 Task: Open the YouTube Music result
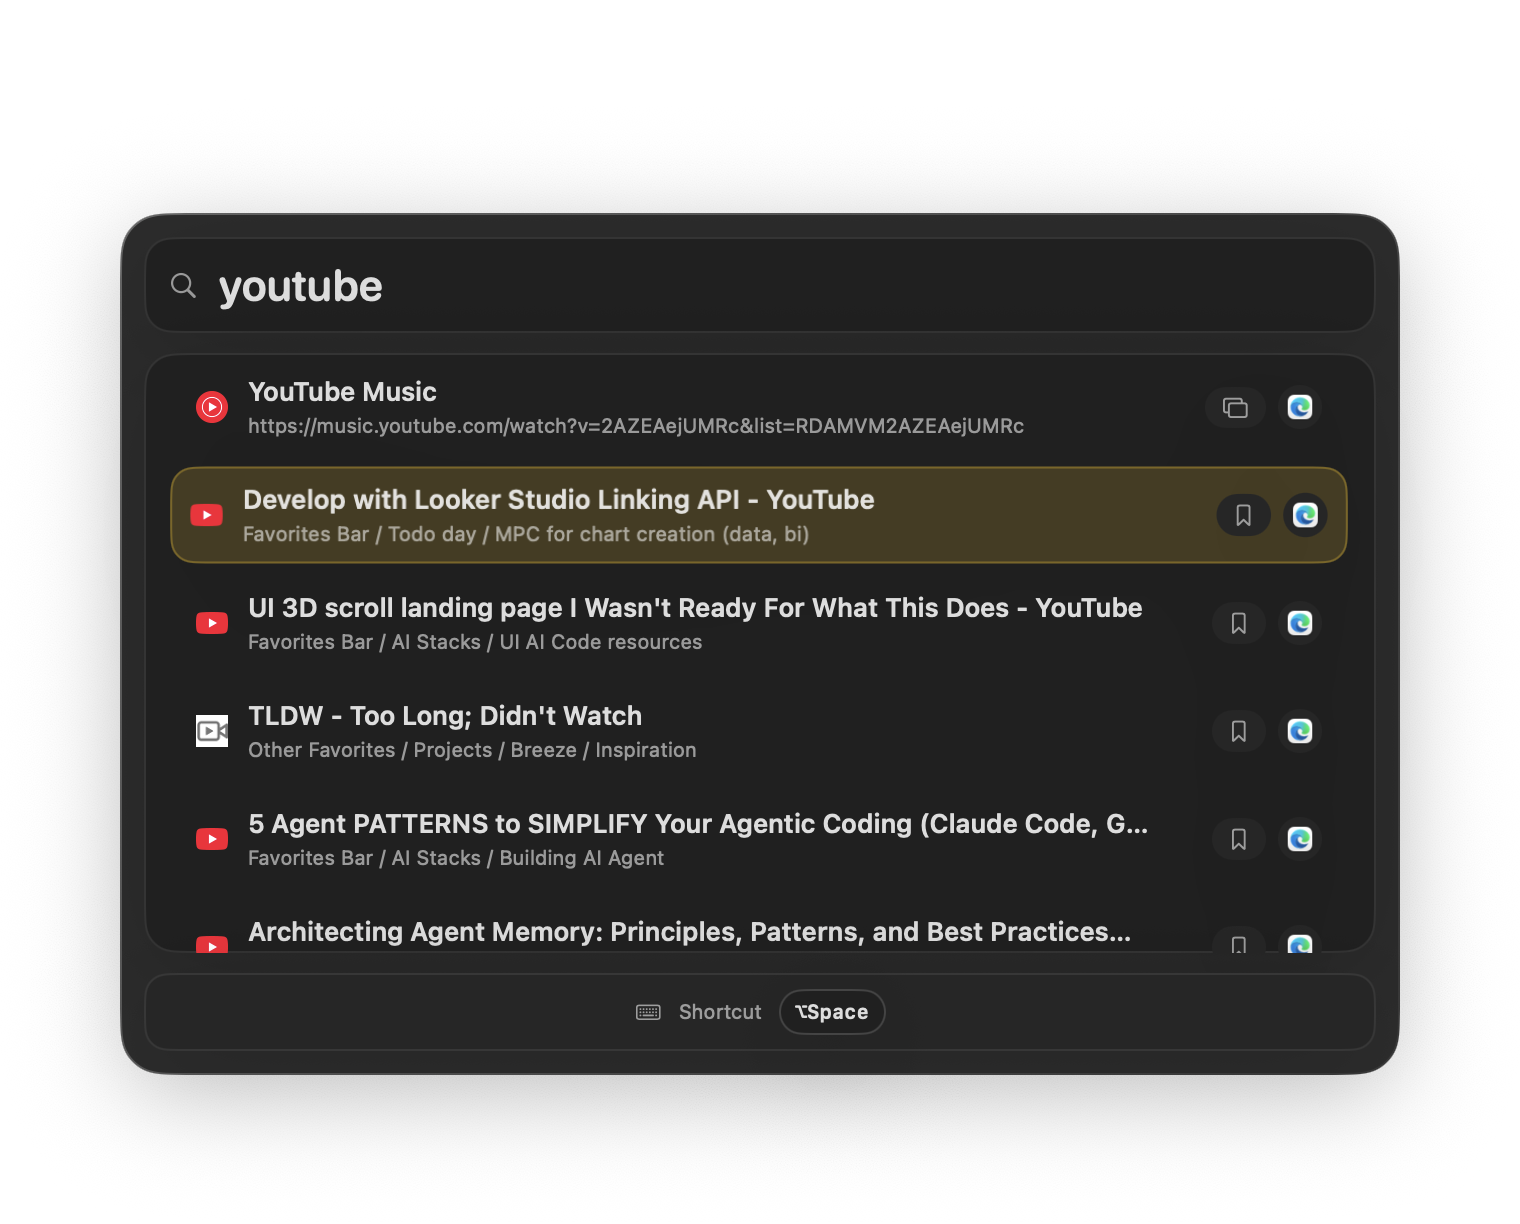tap(759, 407)
